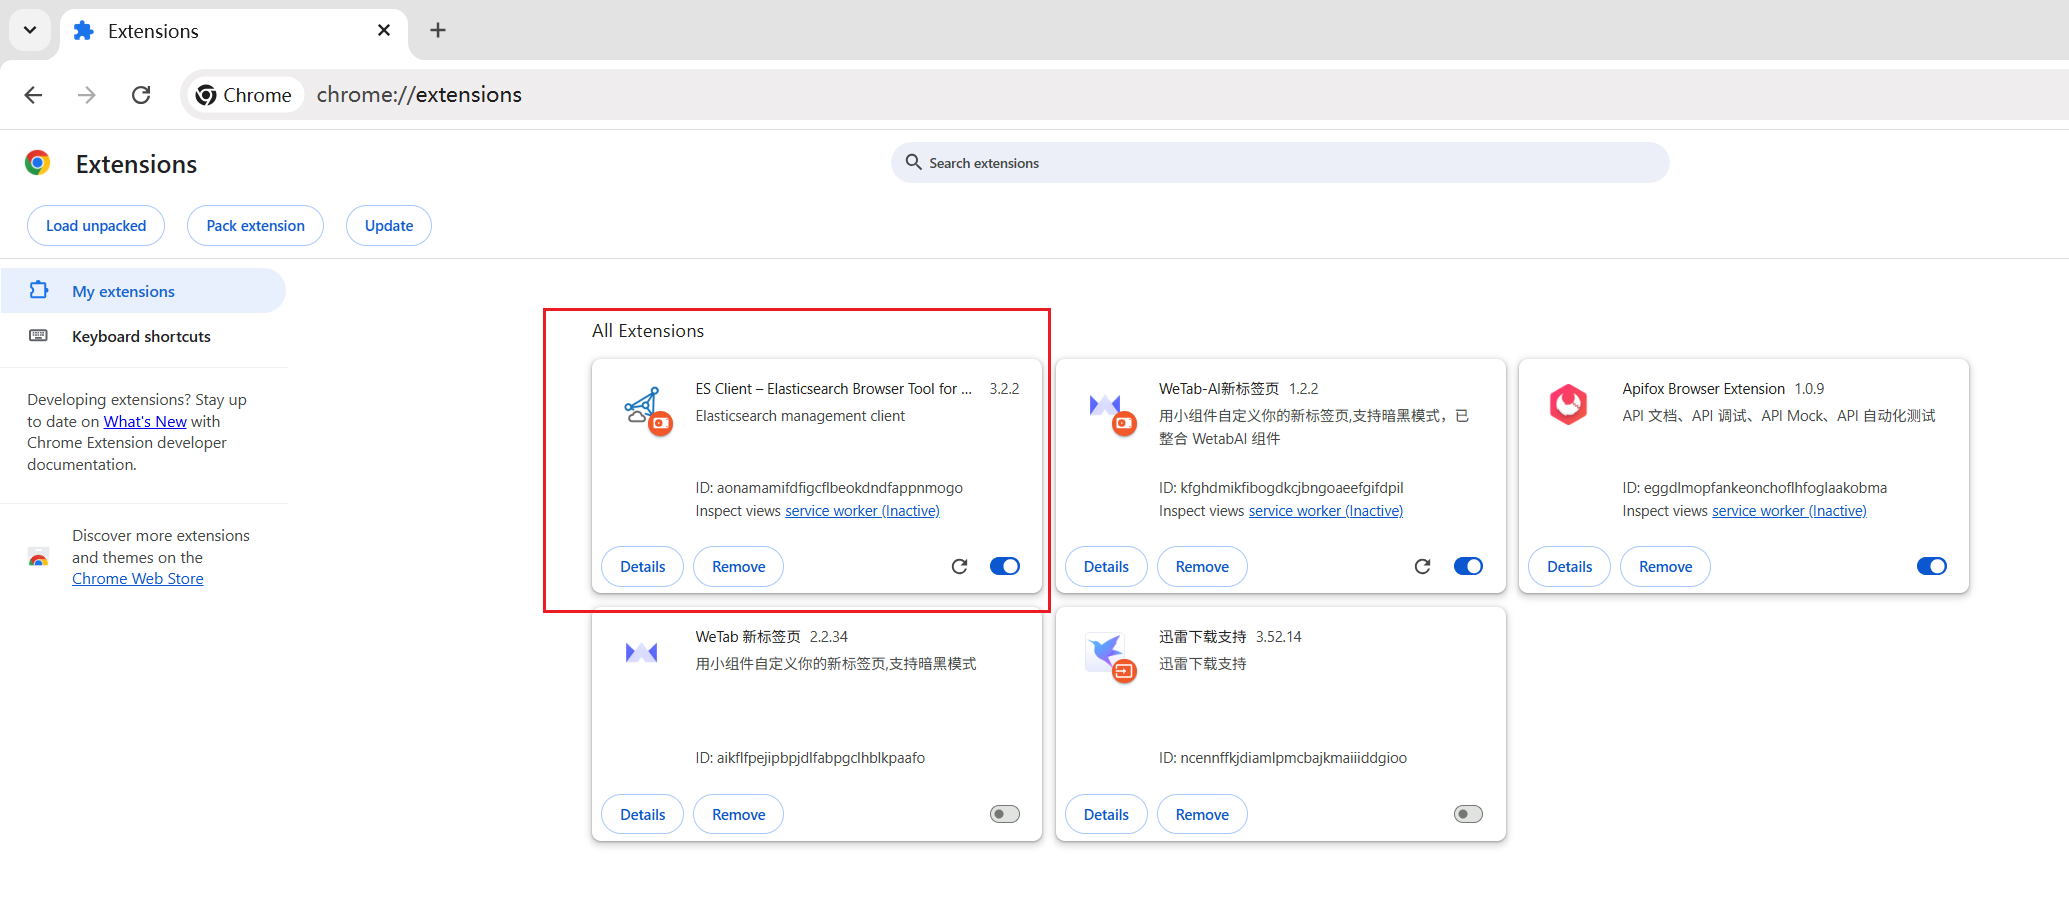Open Apifox service worker link
This screenshot has height=907, width=2069.
(1789, 511)
